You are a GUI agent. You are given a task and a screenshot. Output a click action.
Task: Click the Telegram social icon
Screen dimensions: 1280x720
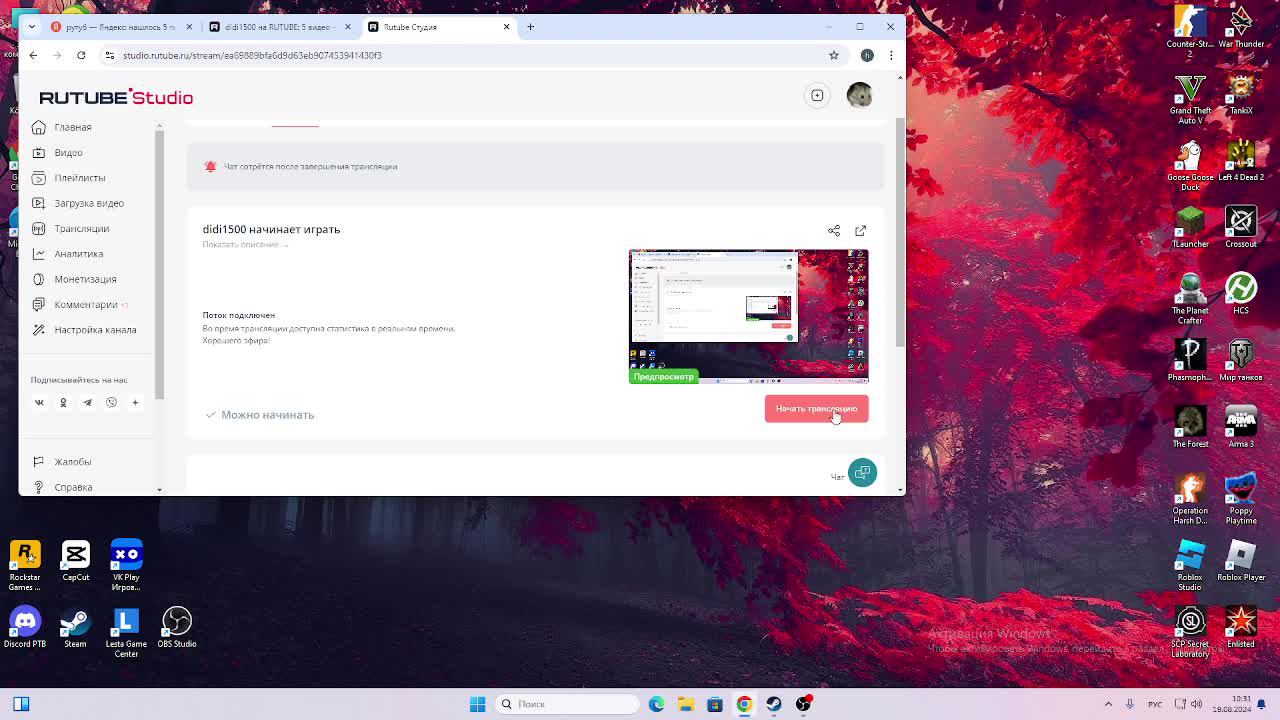click(x=87, y=402)
